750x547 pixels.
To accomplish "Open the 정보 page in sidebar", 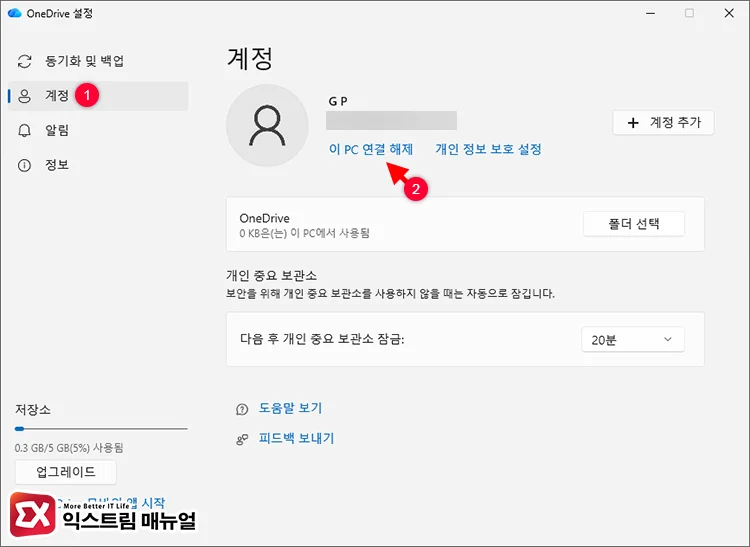I will click(57, 164).
